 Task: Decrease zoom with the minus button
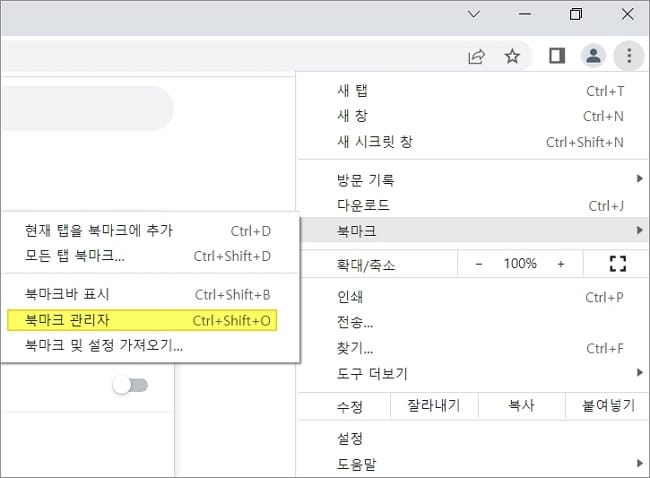(x=478, y=264)
